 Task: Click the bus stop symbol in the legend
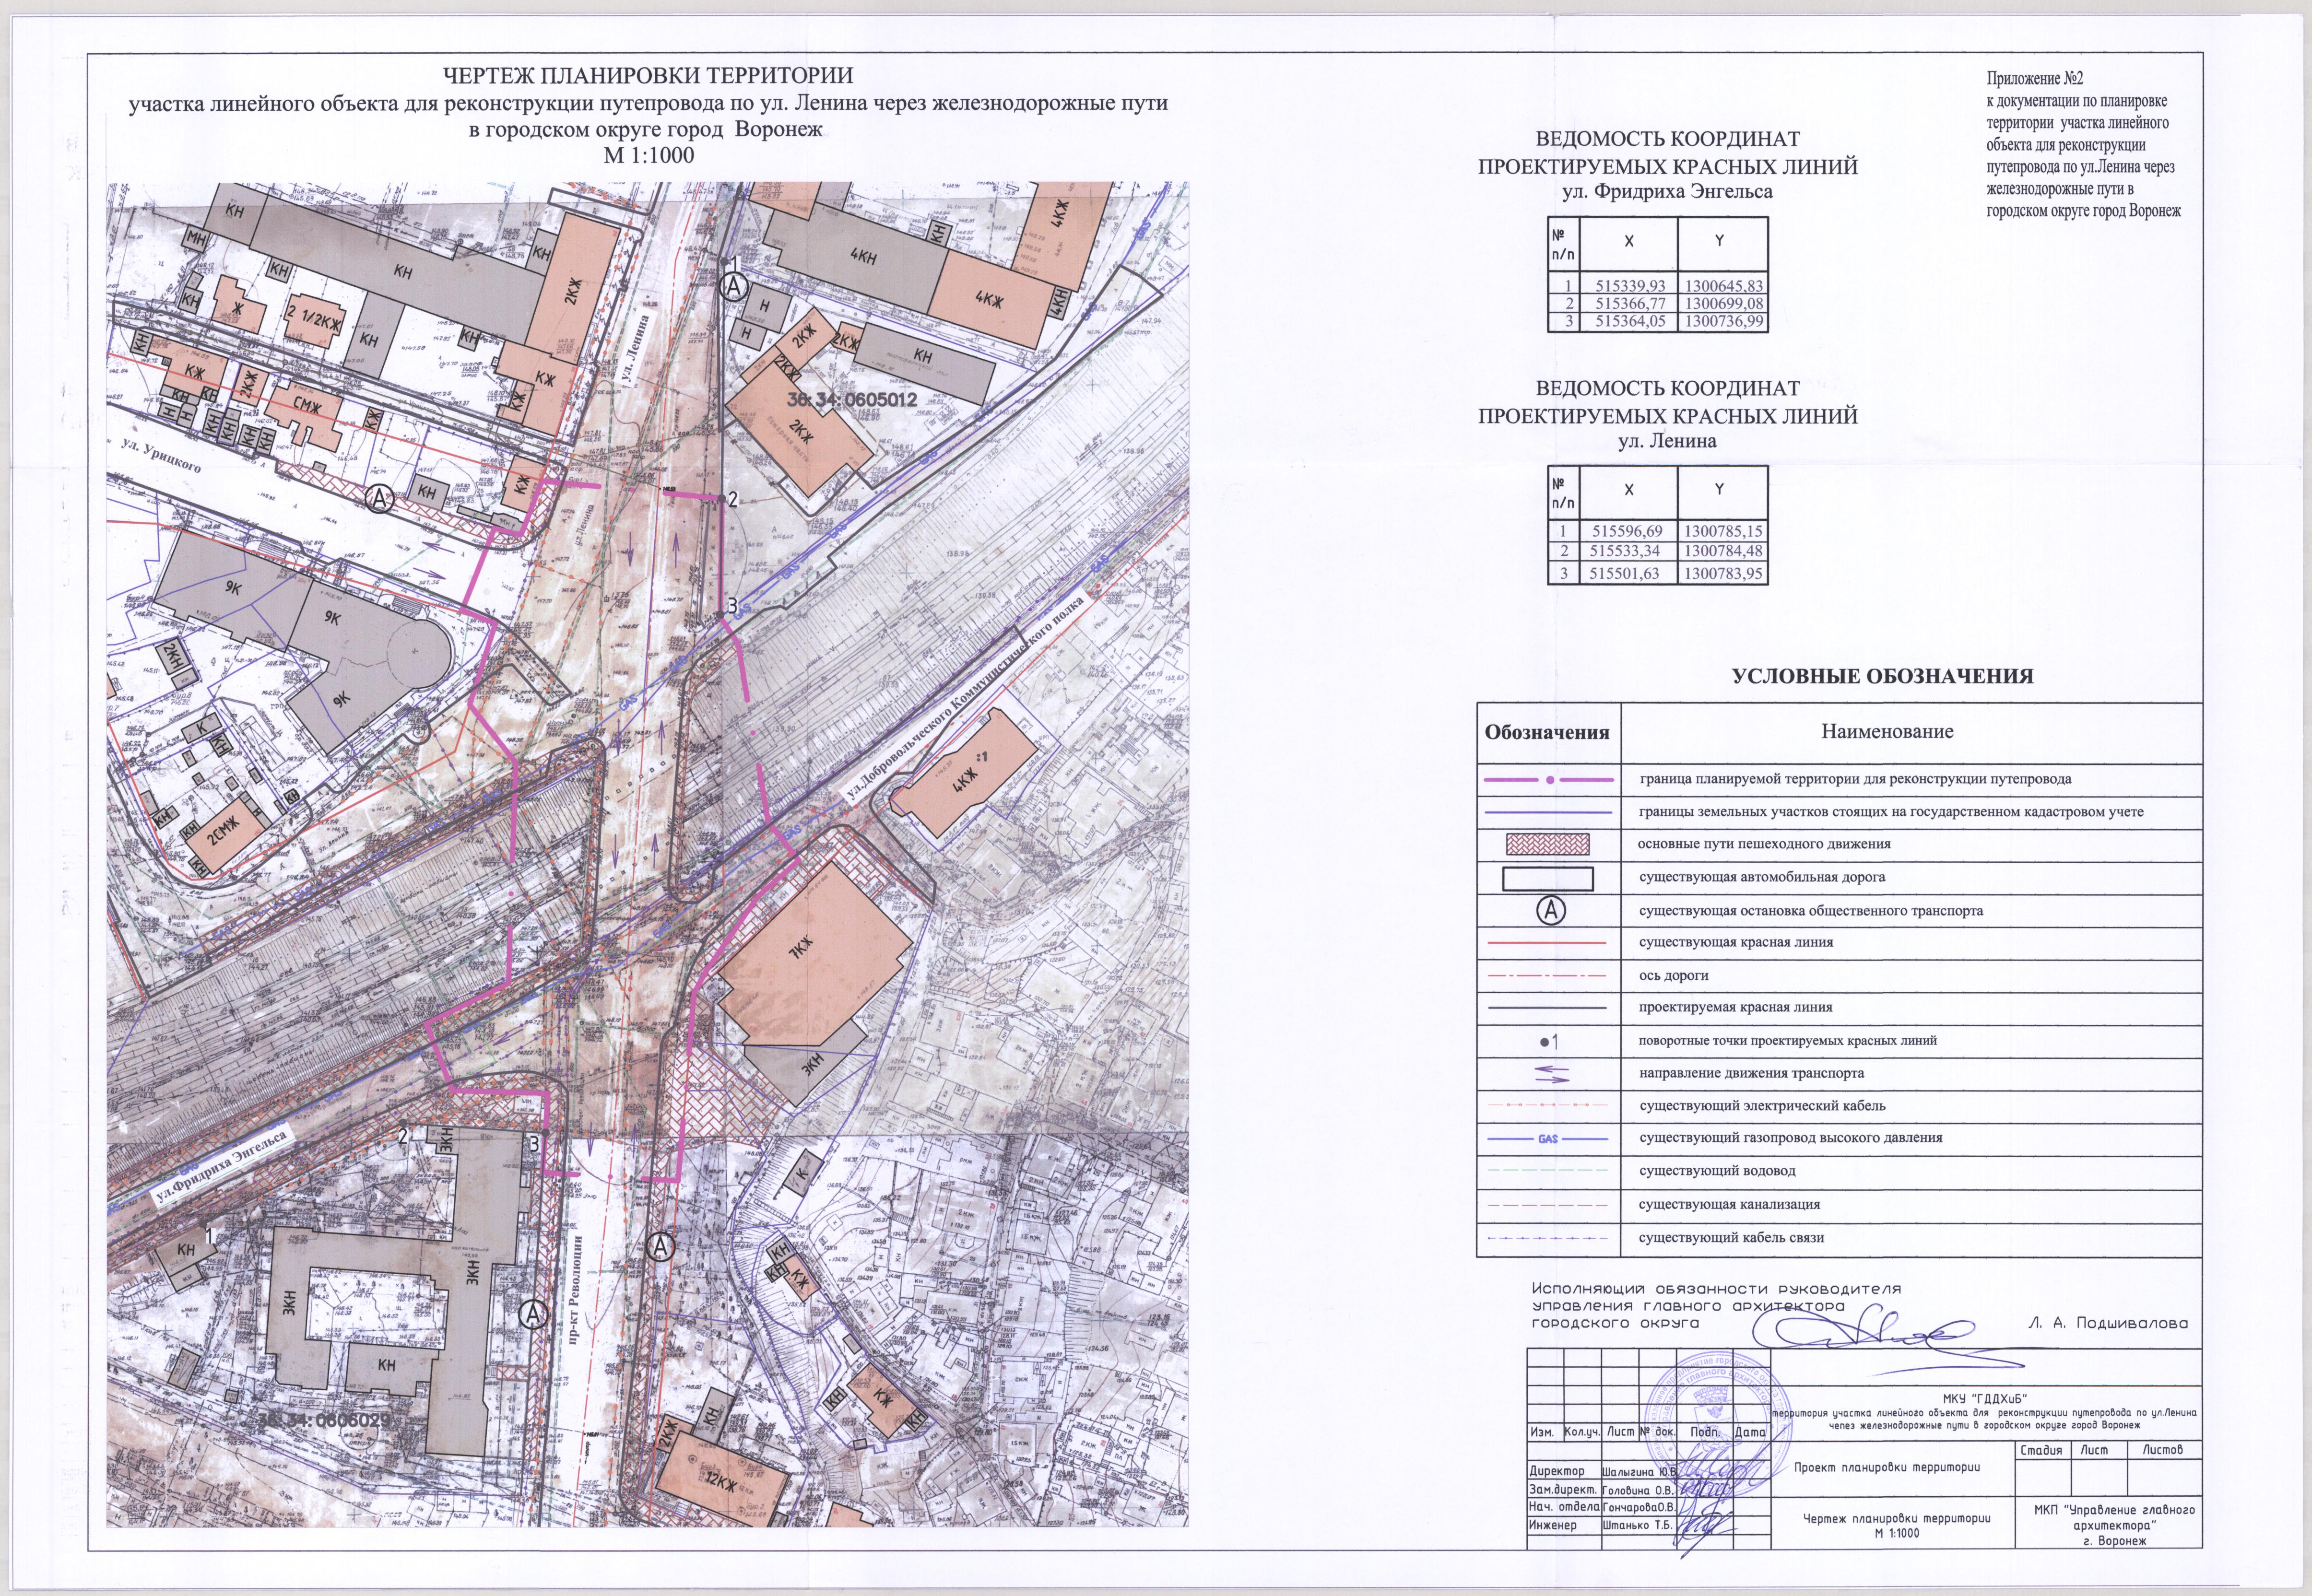tap(1550, 910)
